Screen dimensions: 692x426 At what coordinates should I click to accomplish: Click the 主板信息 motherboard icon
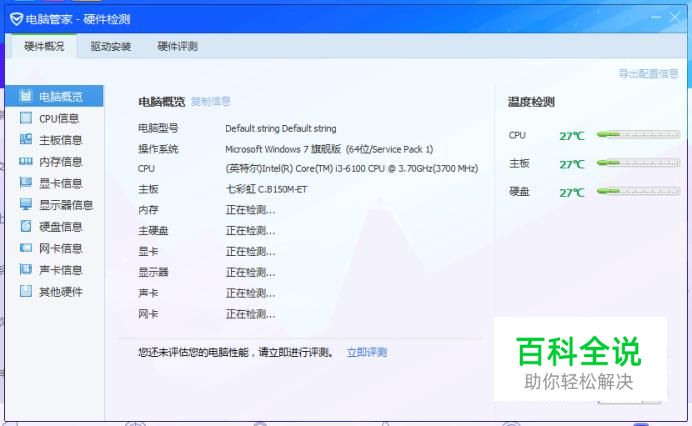tap(26, 139)
